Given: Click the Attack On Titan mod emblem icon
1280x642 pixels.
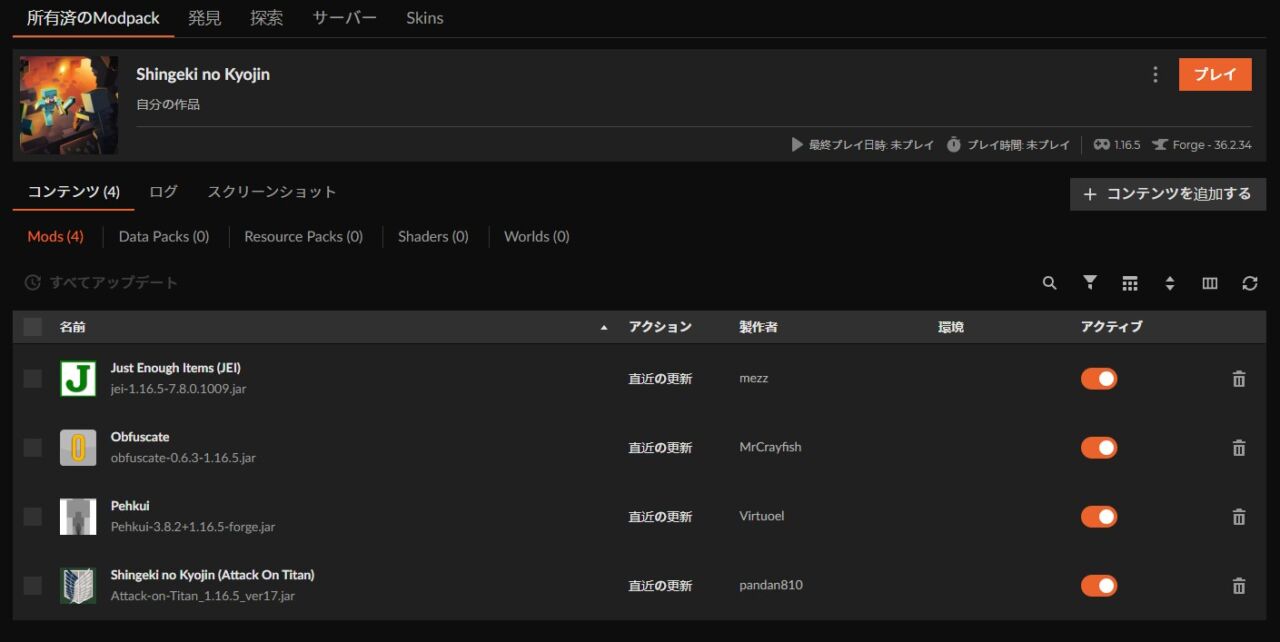Looking at the screenshot, I should point(78,586).
